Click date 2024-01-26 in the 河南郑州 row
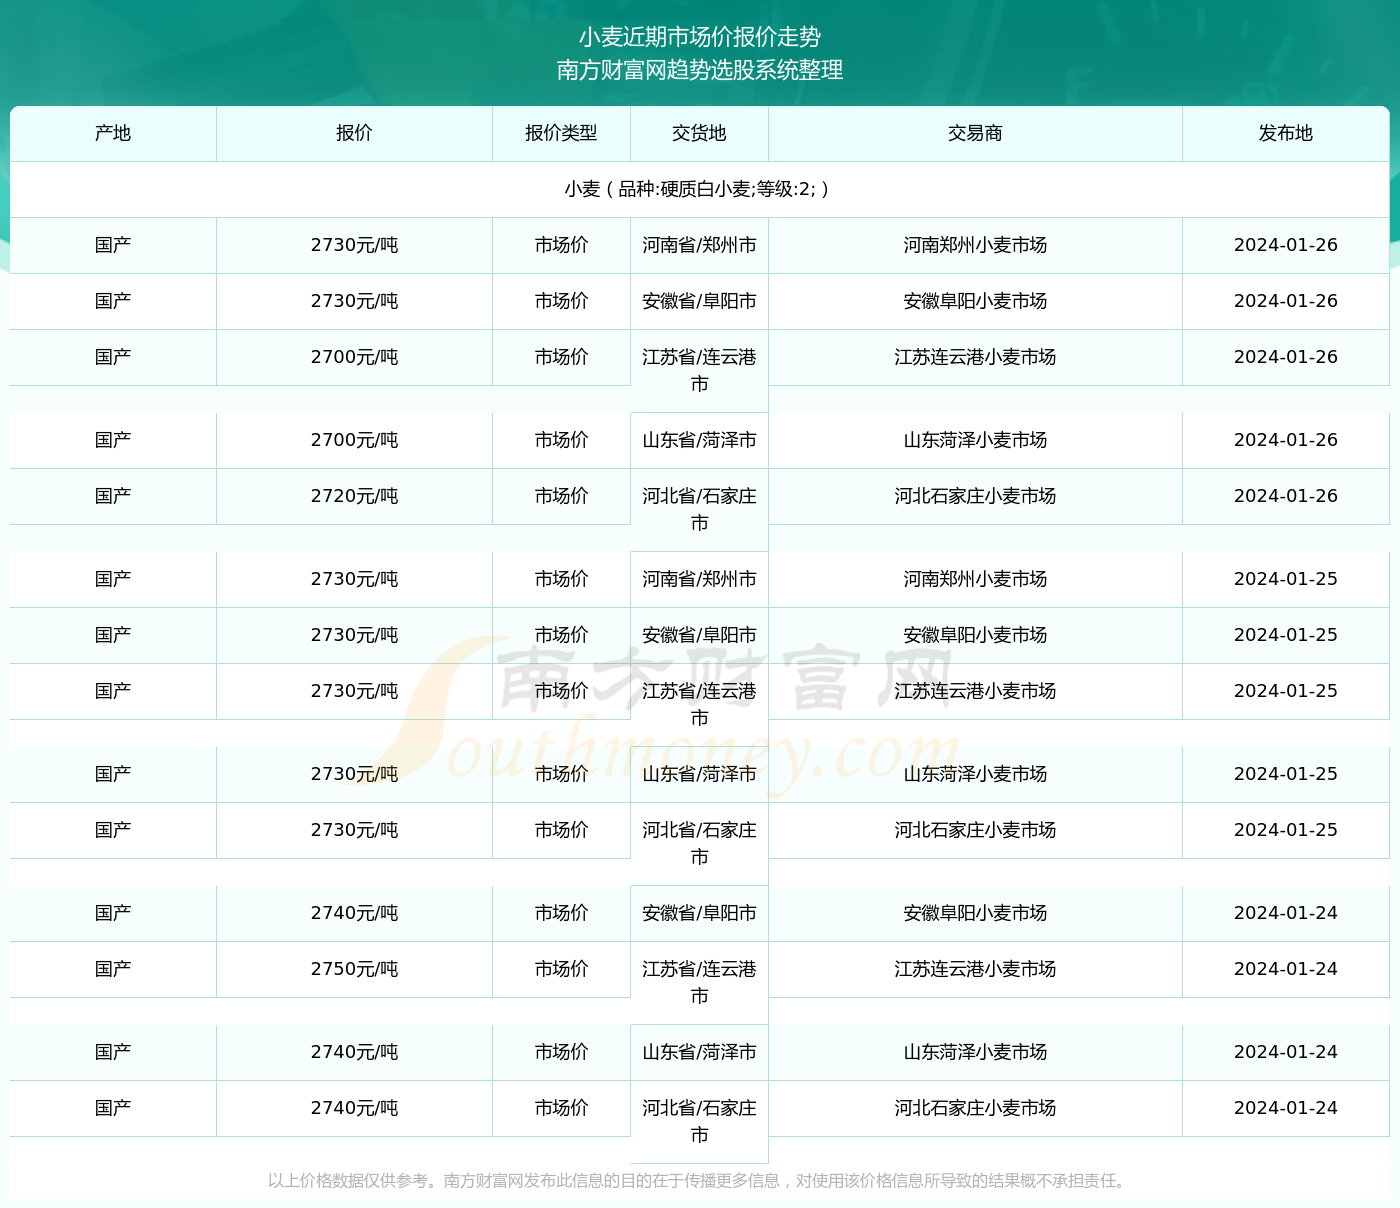 1286,245
